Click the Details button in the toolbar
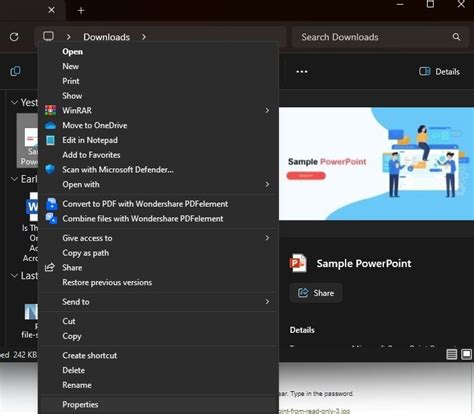Screen dimensions: 474x414 [440, 71]
